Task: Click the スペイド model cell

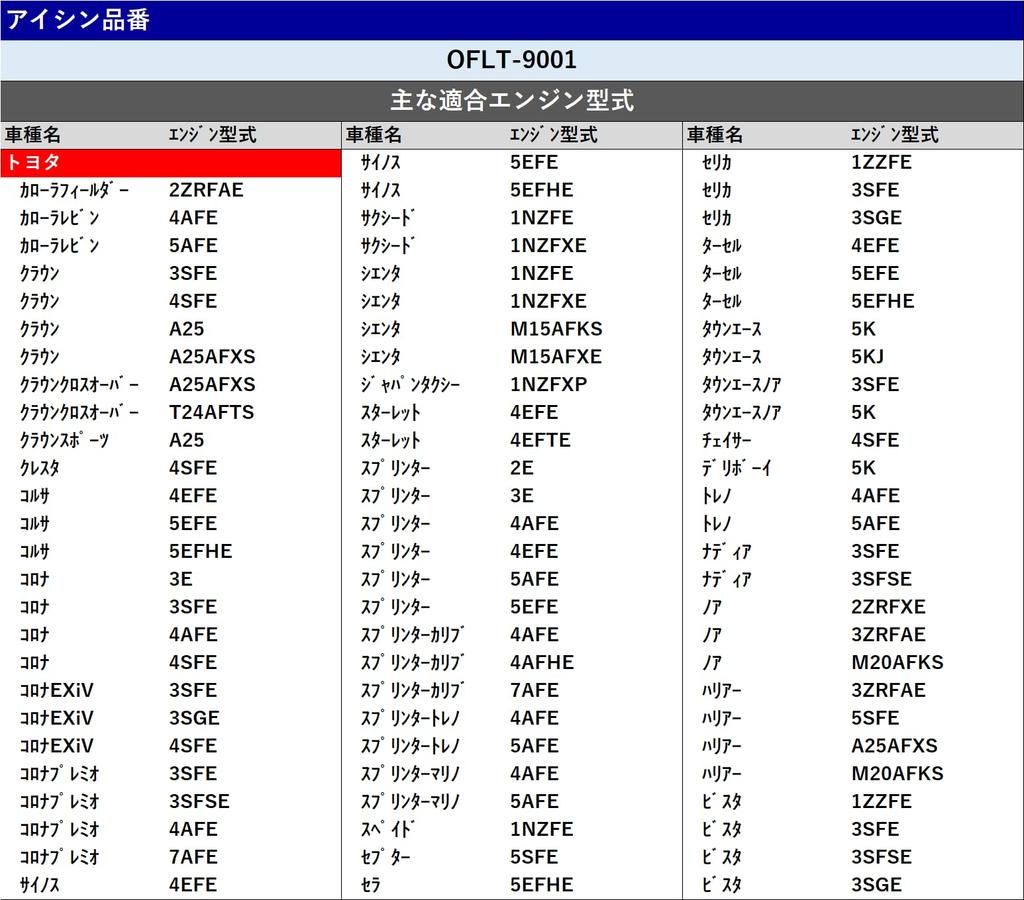Action: coord(388,829)
